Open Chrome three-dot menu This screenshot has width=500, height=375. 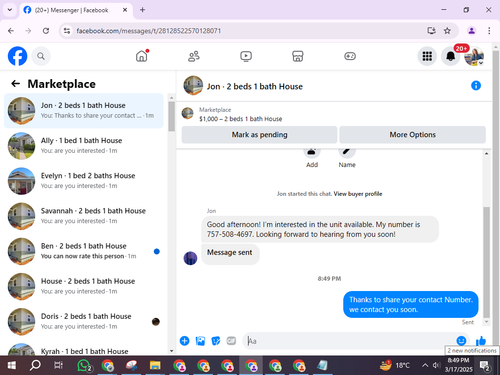pos(489,31)
